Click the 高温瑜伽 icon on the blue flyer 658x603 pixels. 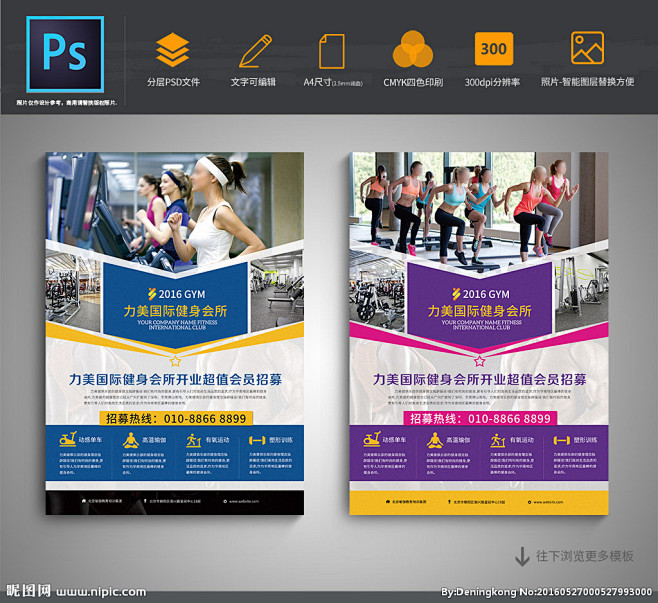[x=130, y=439]
